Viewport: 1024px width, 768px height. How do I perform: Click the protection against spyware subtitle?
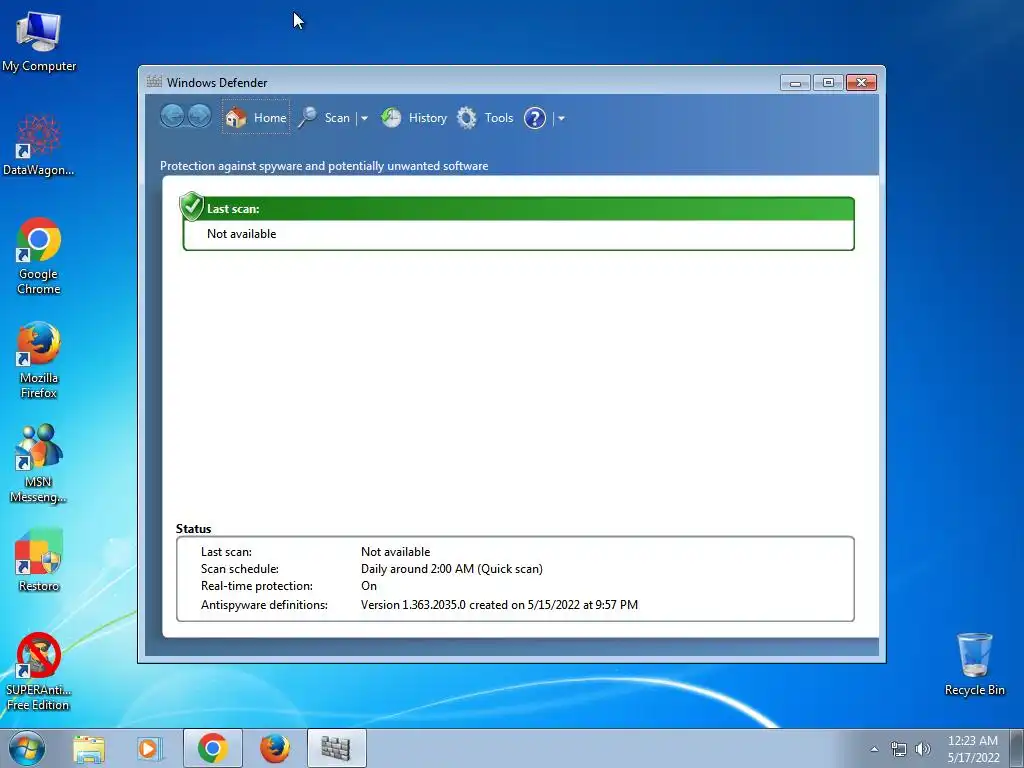pos(324,166)
